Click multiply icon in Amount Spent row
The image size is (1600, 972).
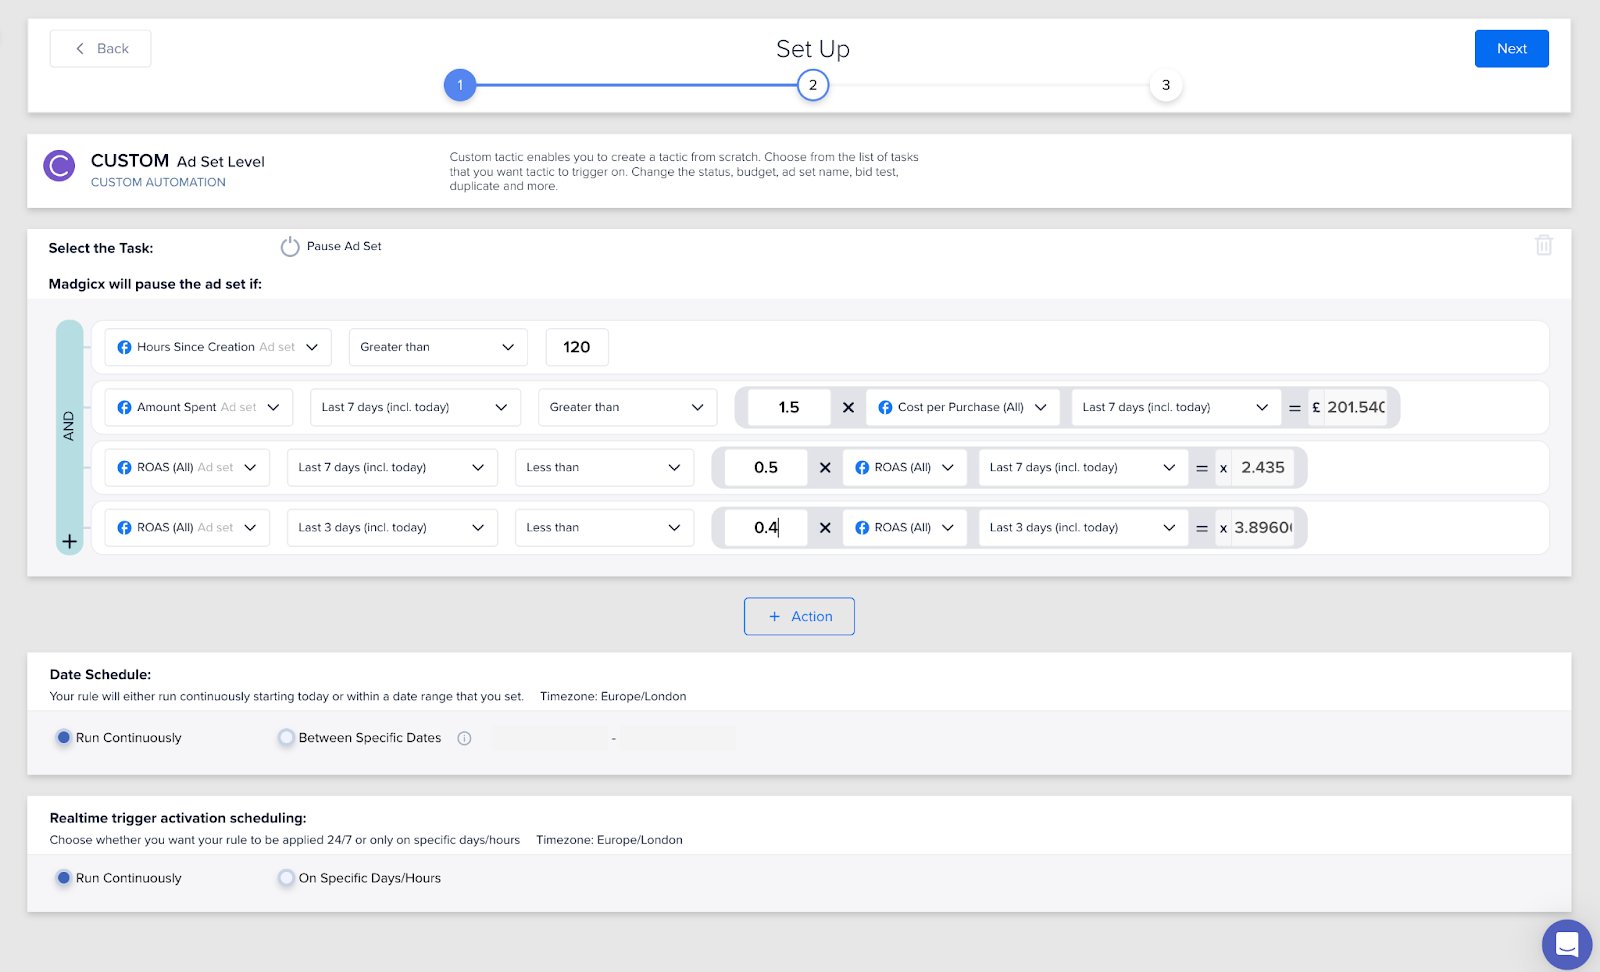tap(848, 407)
